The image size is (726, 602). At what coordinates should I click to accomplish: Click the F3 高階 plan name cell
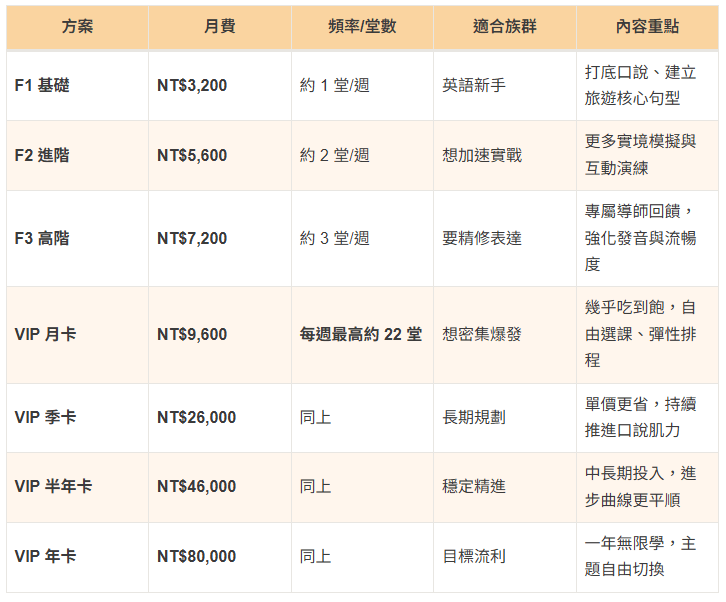point(42,239)
